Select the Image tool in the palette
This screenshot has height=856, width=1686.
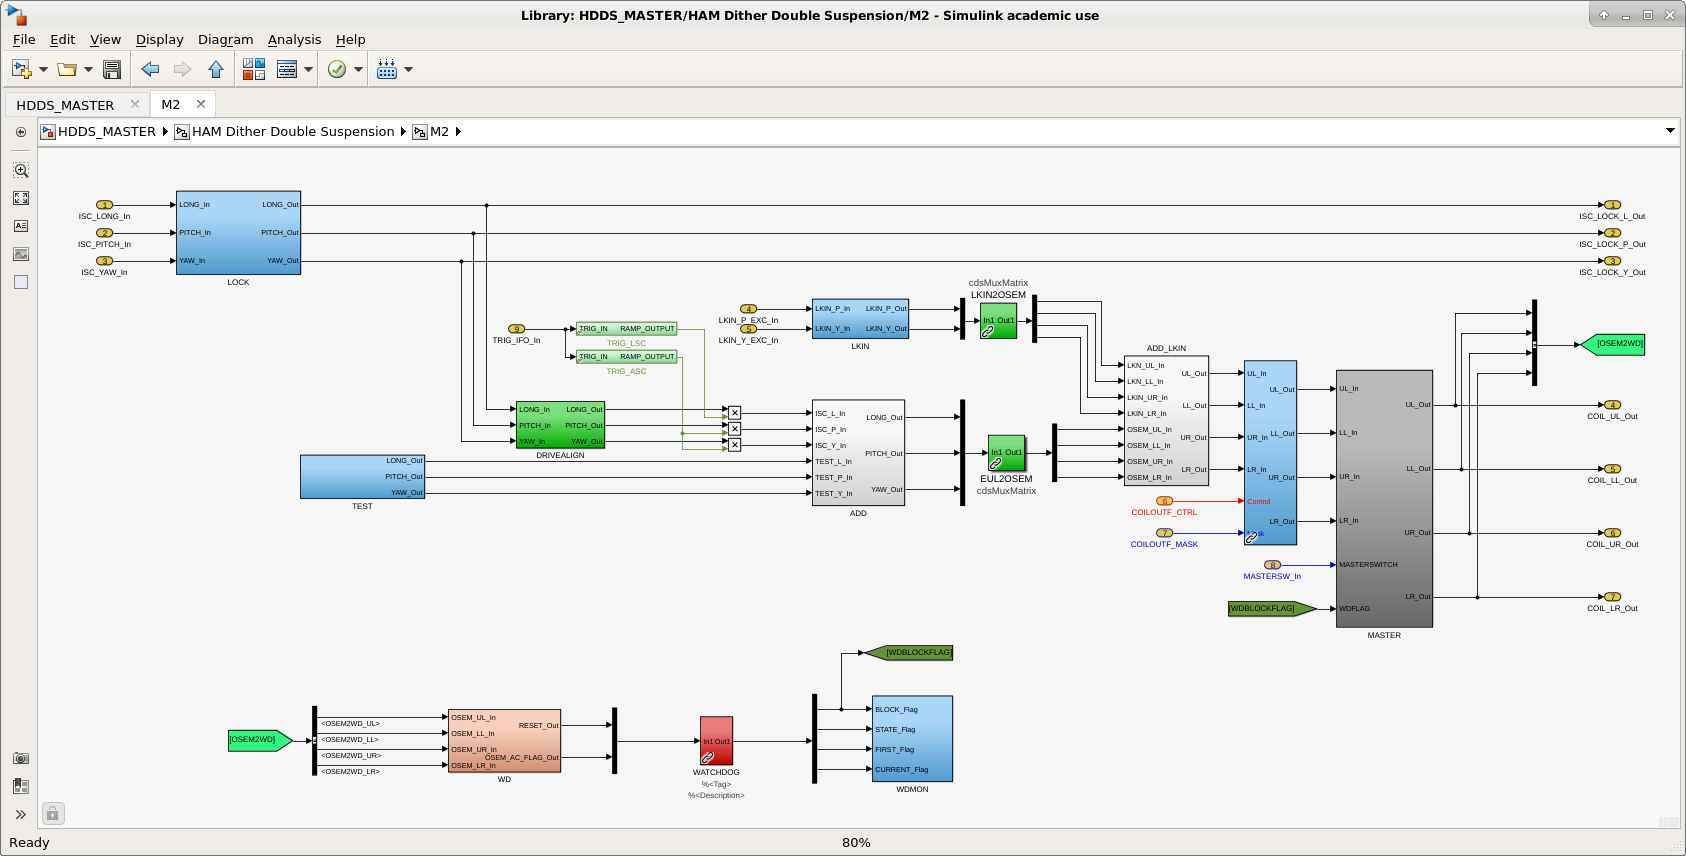tap(21, 254)
